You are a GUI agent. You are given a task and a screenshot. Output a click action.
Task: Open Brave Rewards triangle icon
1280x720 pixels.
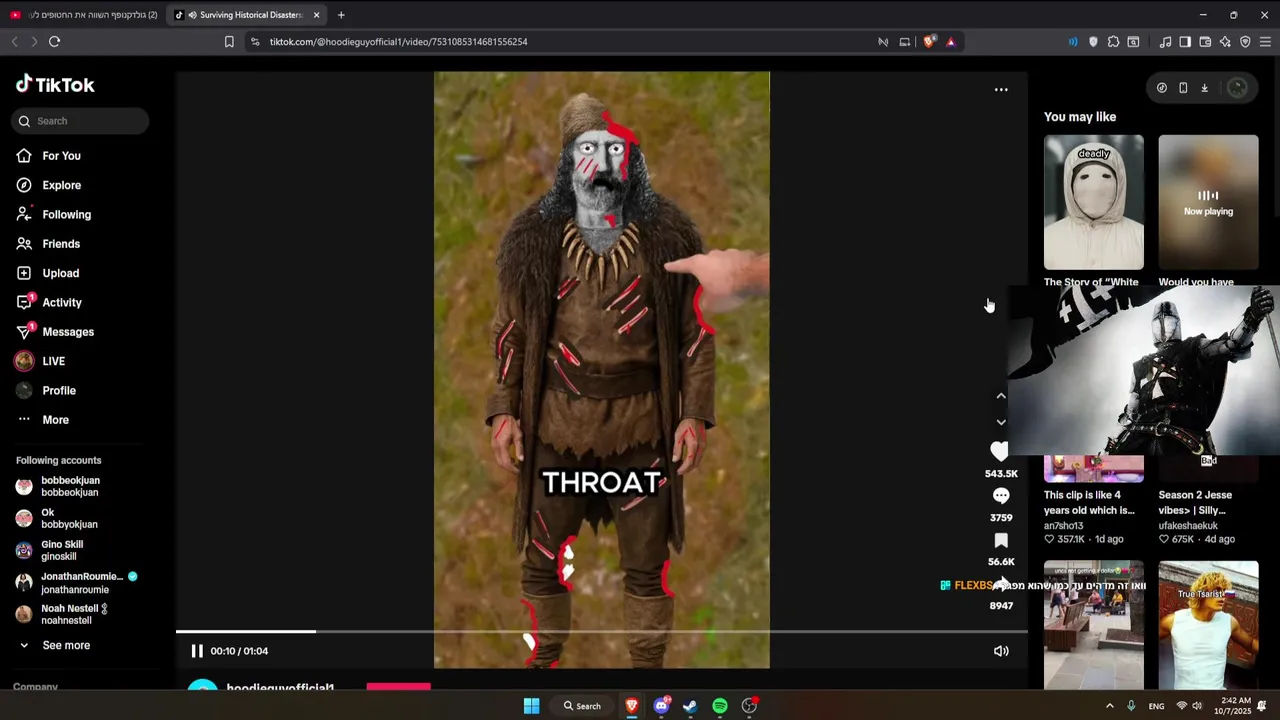[x=950, y=42]
